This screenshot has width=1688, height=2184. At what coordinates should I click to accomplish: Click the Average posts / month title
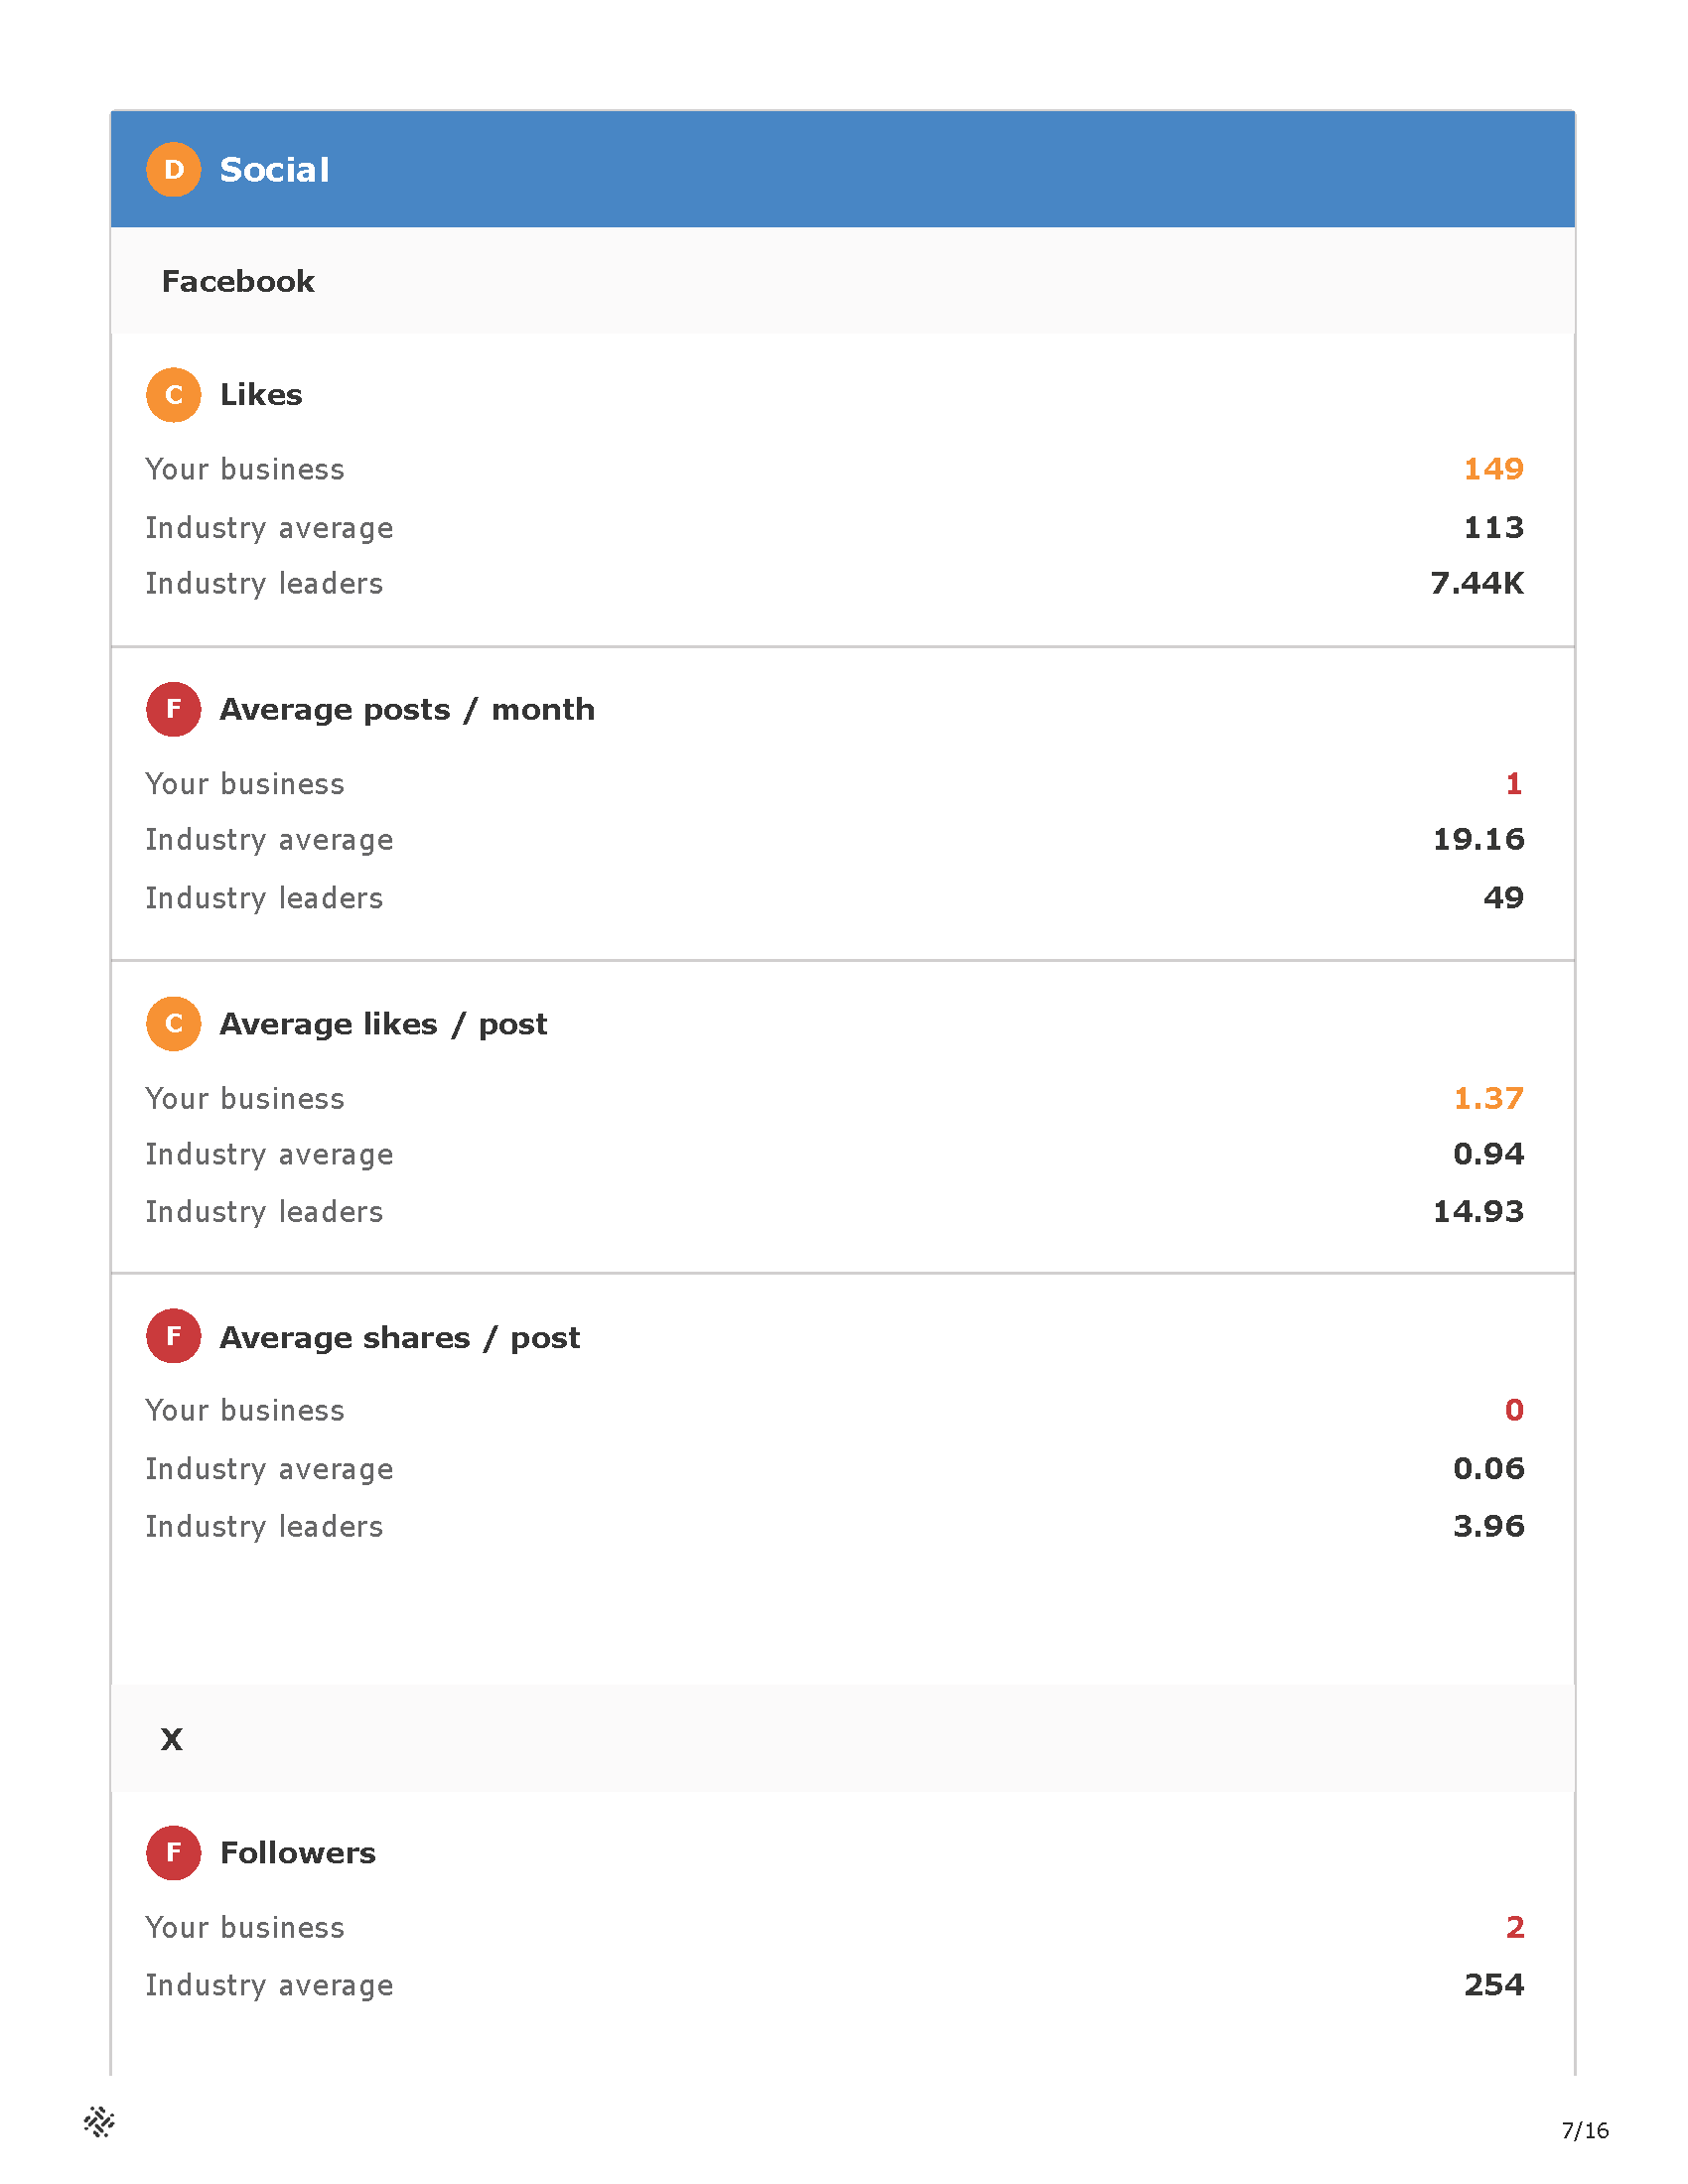pyautogui.click(x=407, y=710)
